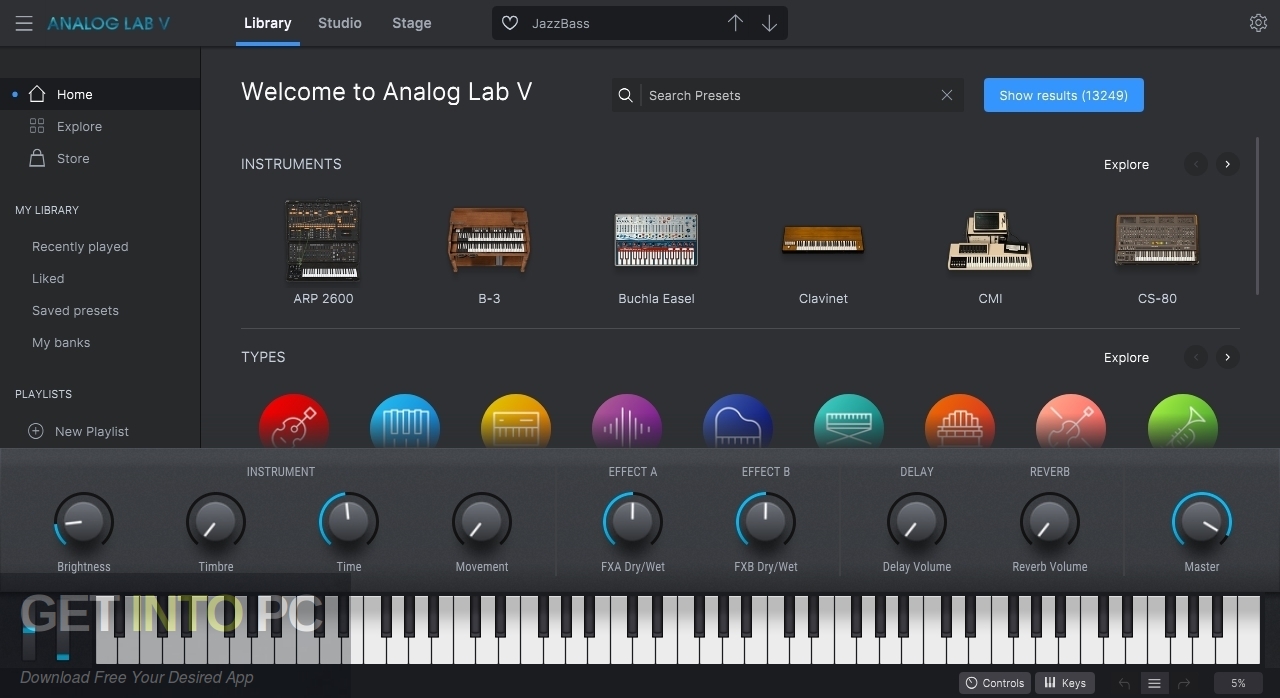Open the B-3 organ instrument
1280x698 pixels.
pyautogui.click(x=489, y=240)
